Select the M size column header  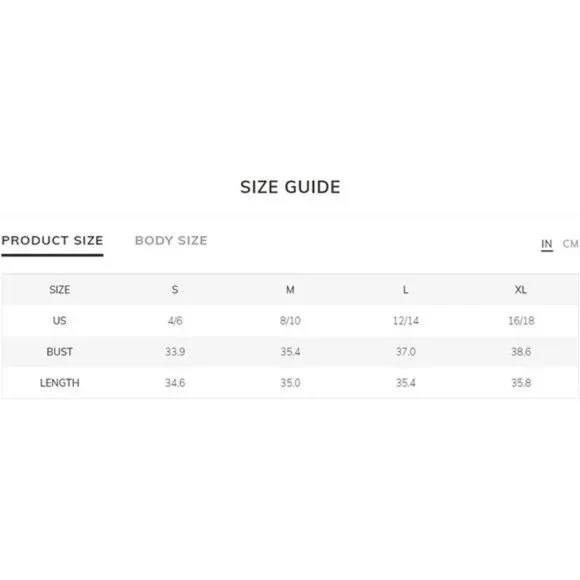click(290, 290)
